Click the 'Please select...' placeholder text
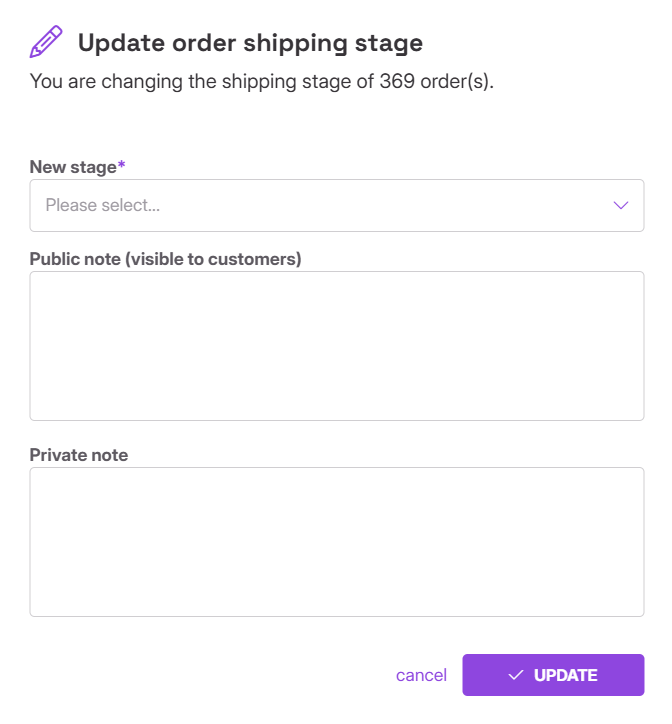 pyautogui.click(x=103, y=206)
